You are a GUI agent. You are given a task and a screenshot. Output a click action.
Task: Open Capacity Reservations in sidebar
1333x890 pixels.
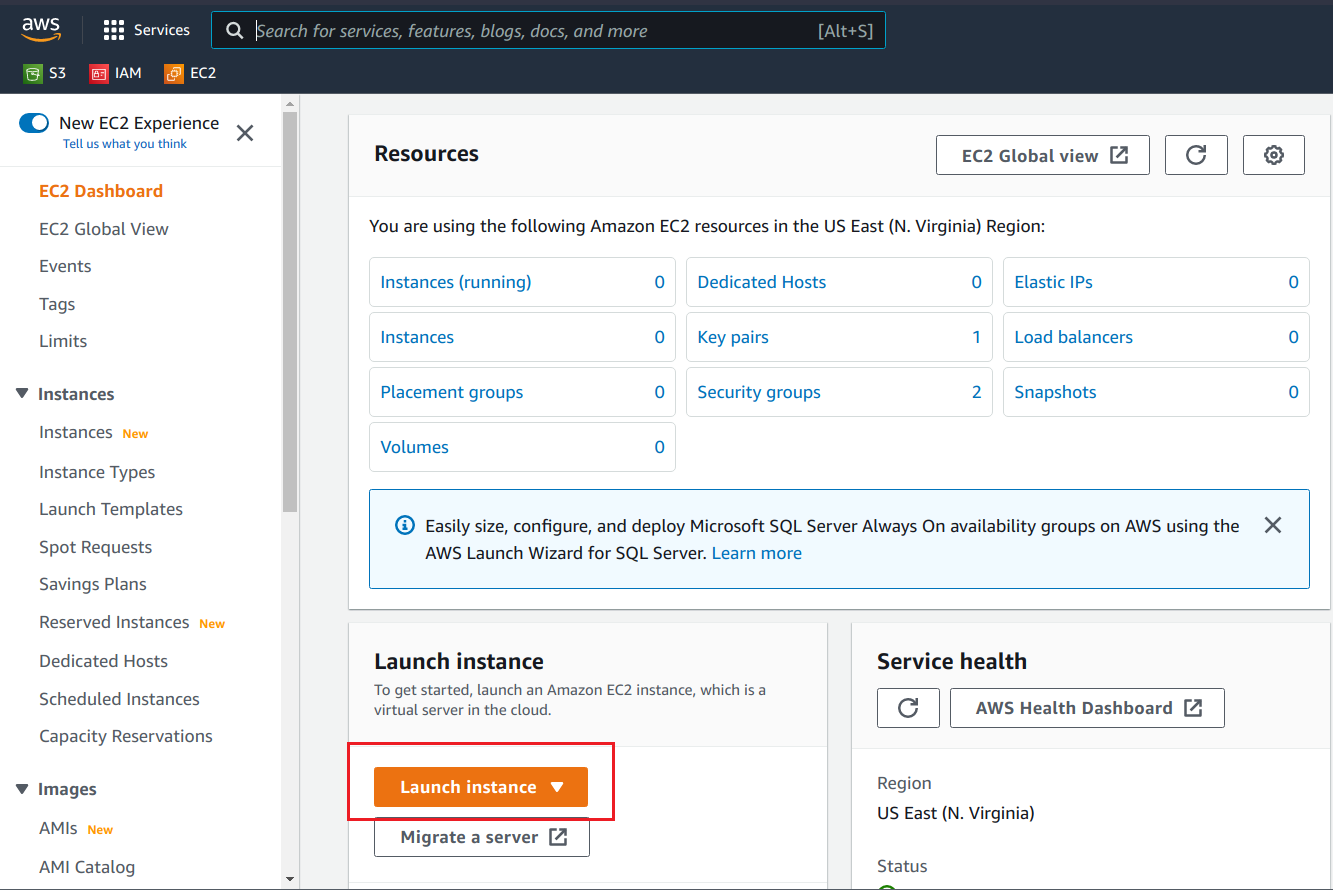point(126,736)
